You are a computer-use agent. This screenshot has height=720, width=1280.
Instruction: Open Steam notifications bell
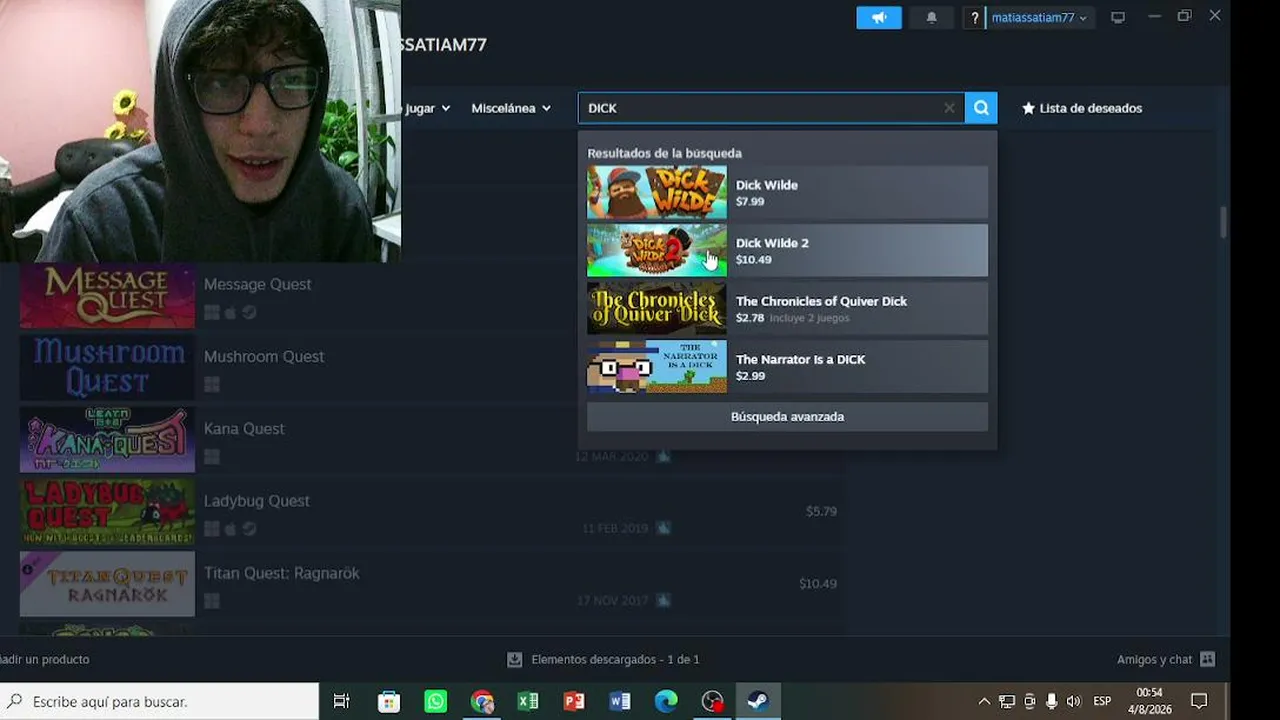[932, 18]
